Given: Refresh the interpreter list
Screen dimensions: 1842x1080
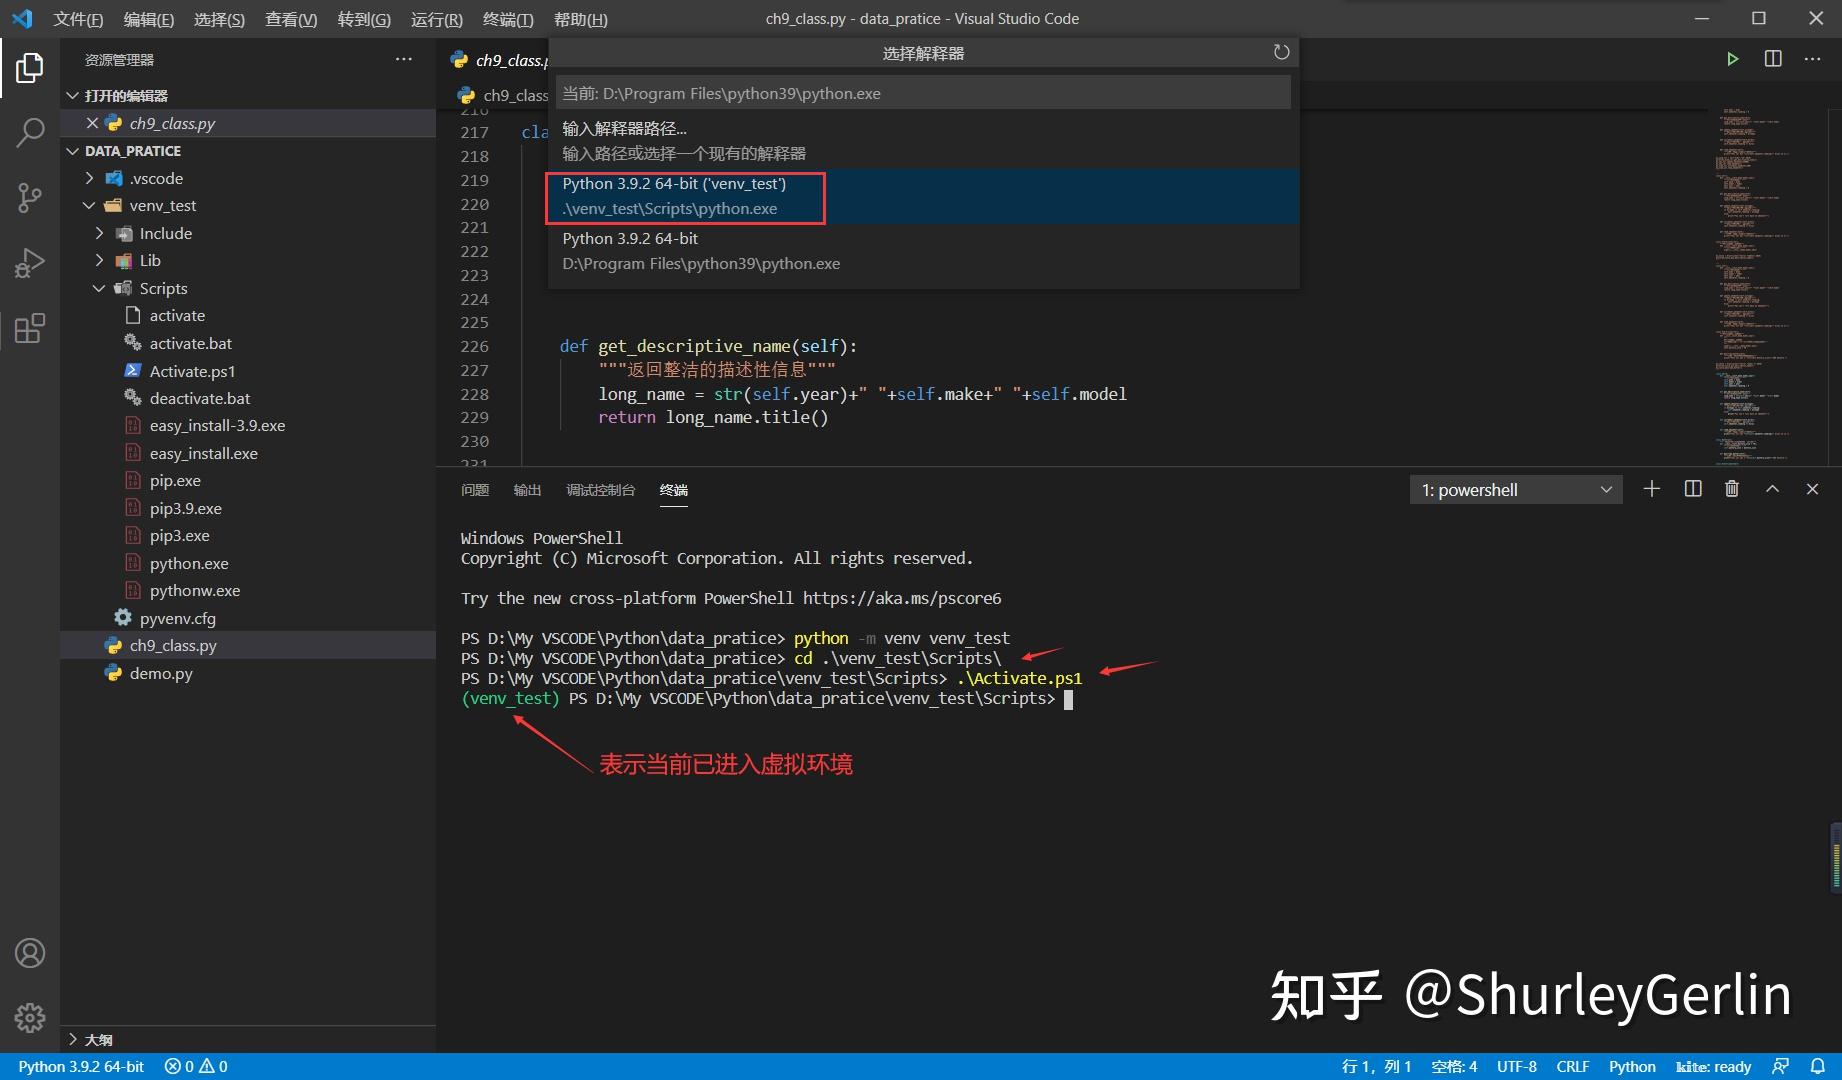Looking at the screenshot, I should tap(1281, 52).
